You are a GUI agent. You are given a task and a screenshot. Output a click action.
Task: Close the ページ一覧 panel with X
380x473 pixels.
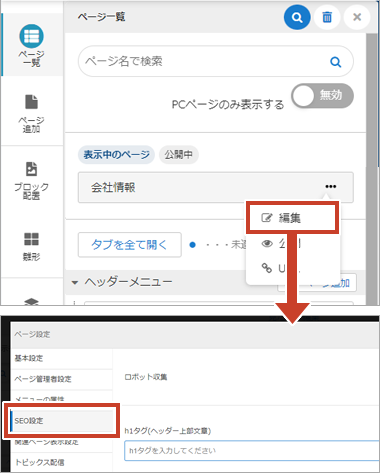(357, 17)
